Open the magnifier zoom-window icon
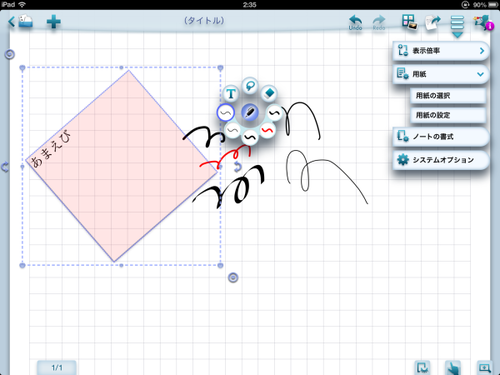The height and width of the screenshot is (375, 500). pyautogui.click(x=484, y=367)
